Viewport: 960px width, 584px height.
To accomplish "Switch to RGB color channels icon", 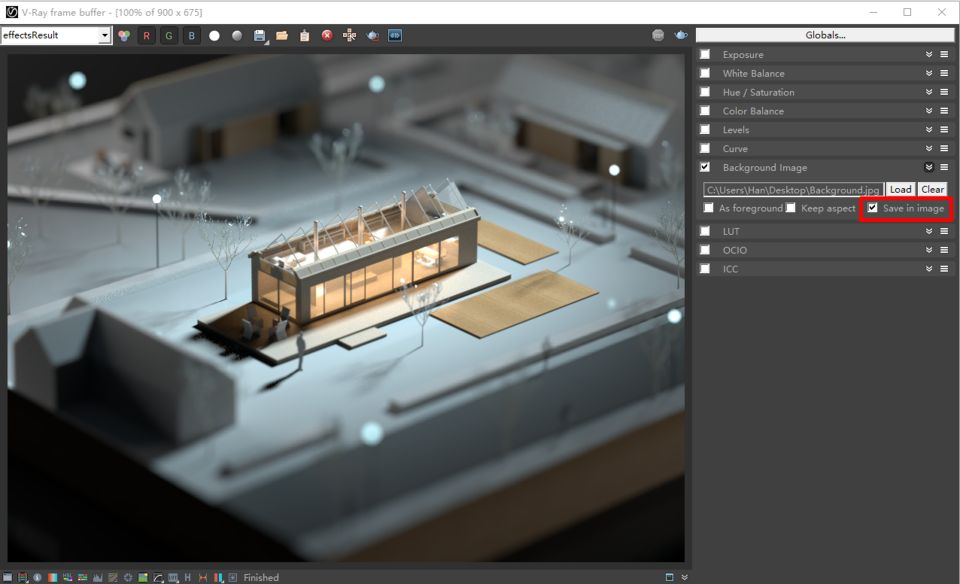I will click(124, 36).
